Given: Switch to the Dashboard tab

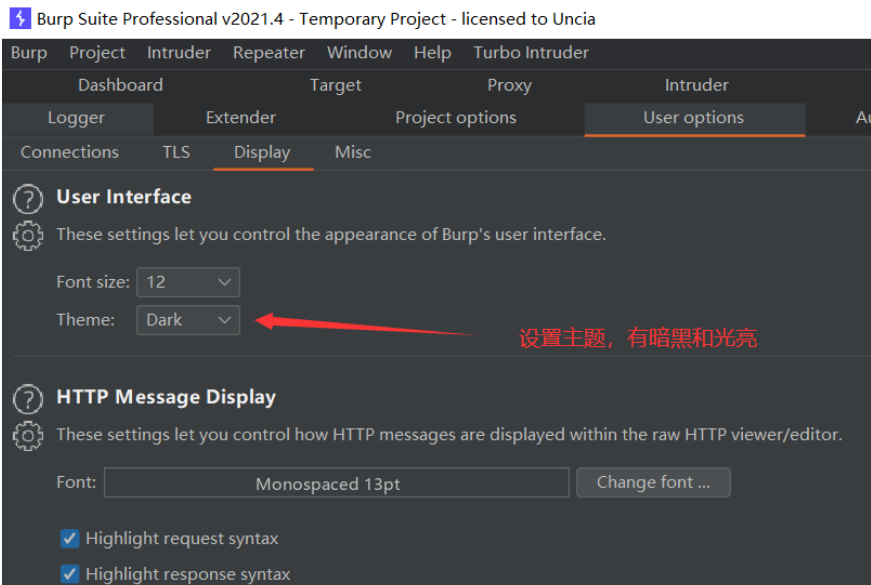Looking at the screenshot, I should 121,85.
